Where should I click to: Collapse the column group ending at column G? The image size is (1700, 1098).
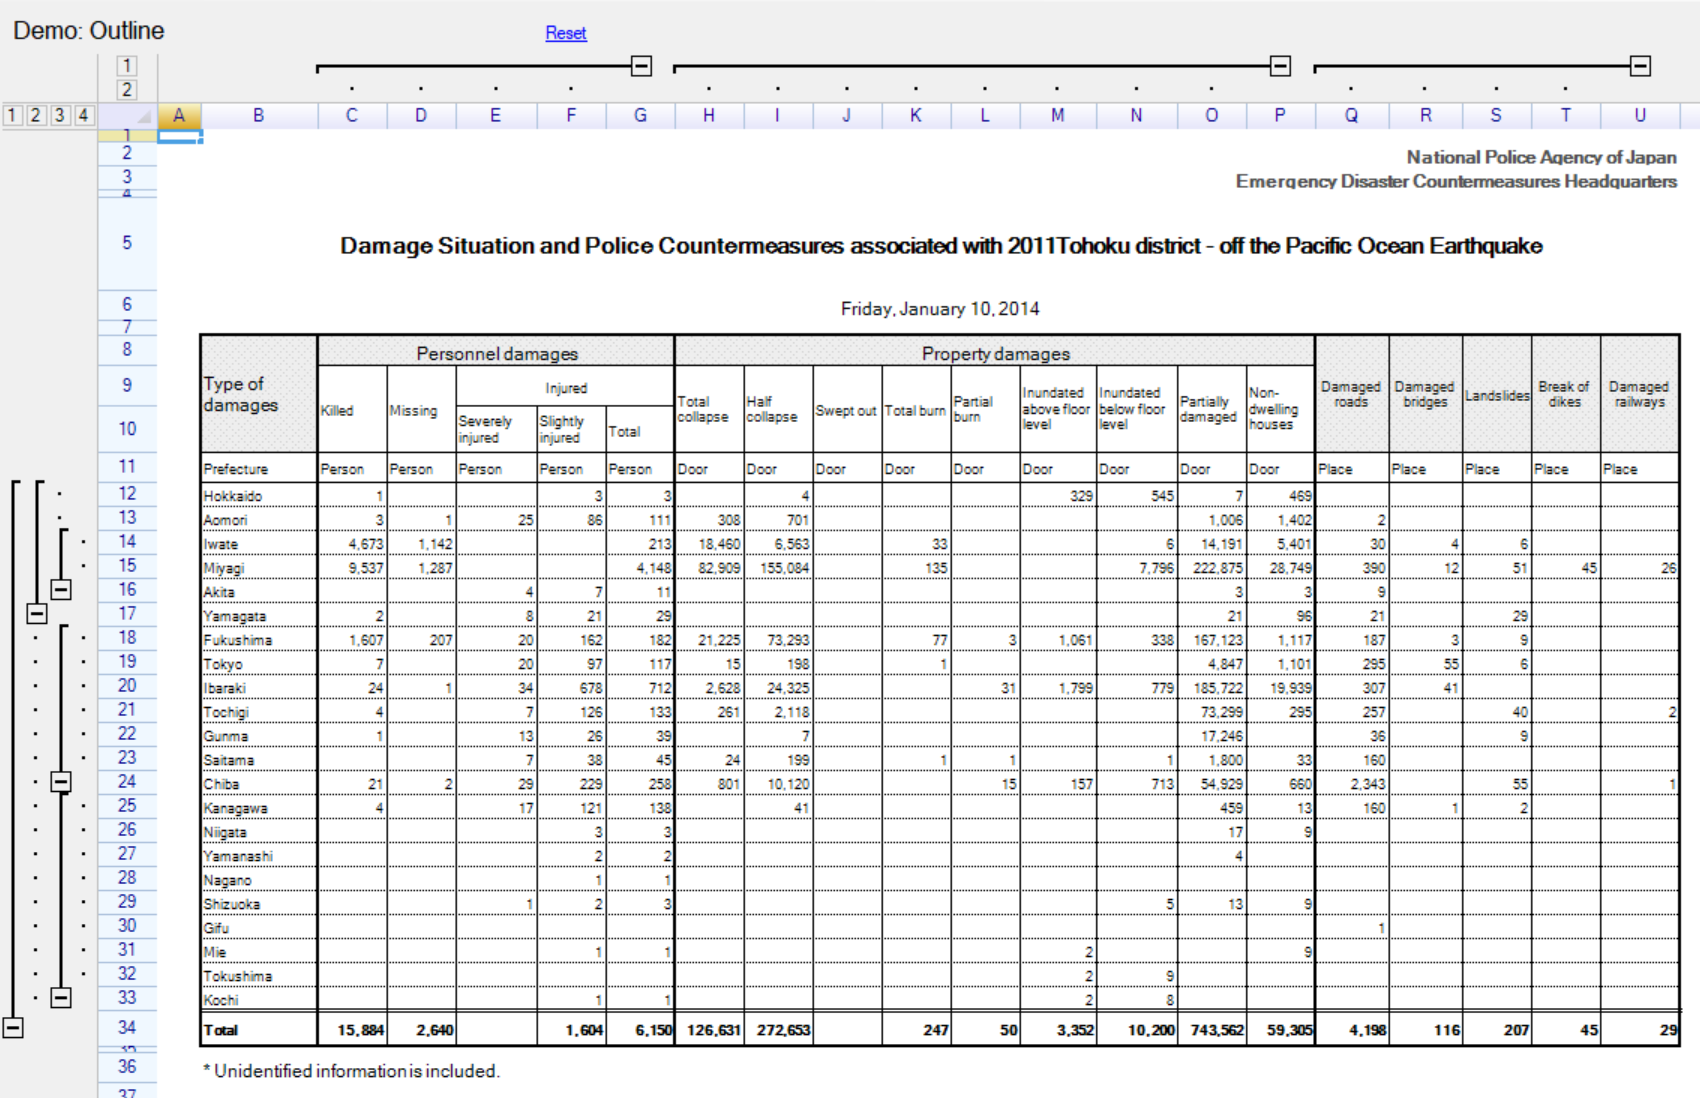(x=641, y=66)
